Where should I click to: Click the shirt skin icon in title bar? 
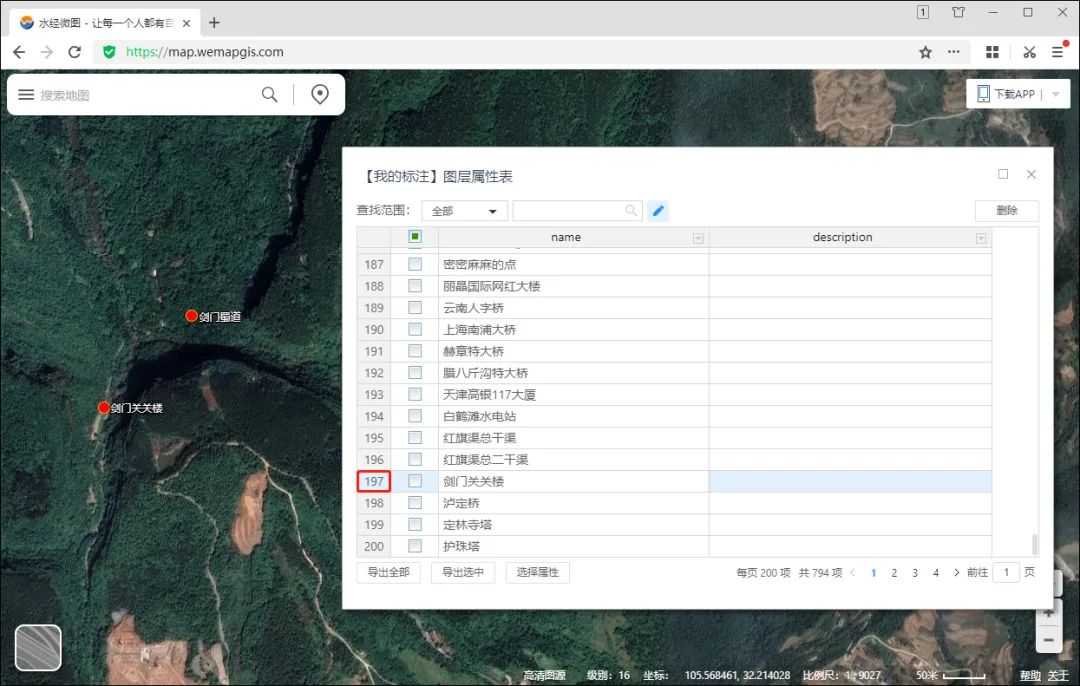[x=958, y=12]
